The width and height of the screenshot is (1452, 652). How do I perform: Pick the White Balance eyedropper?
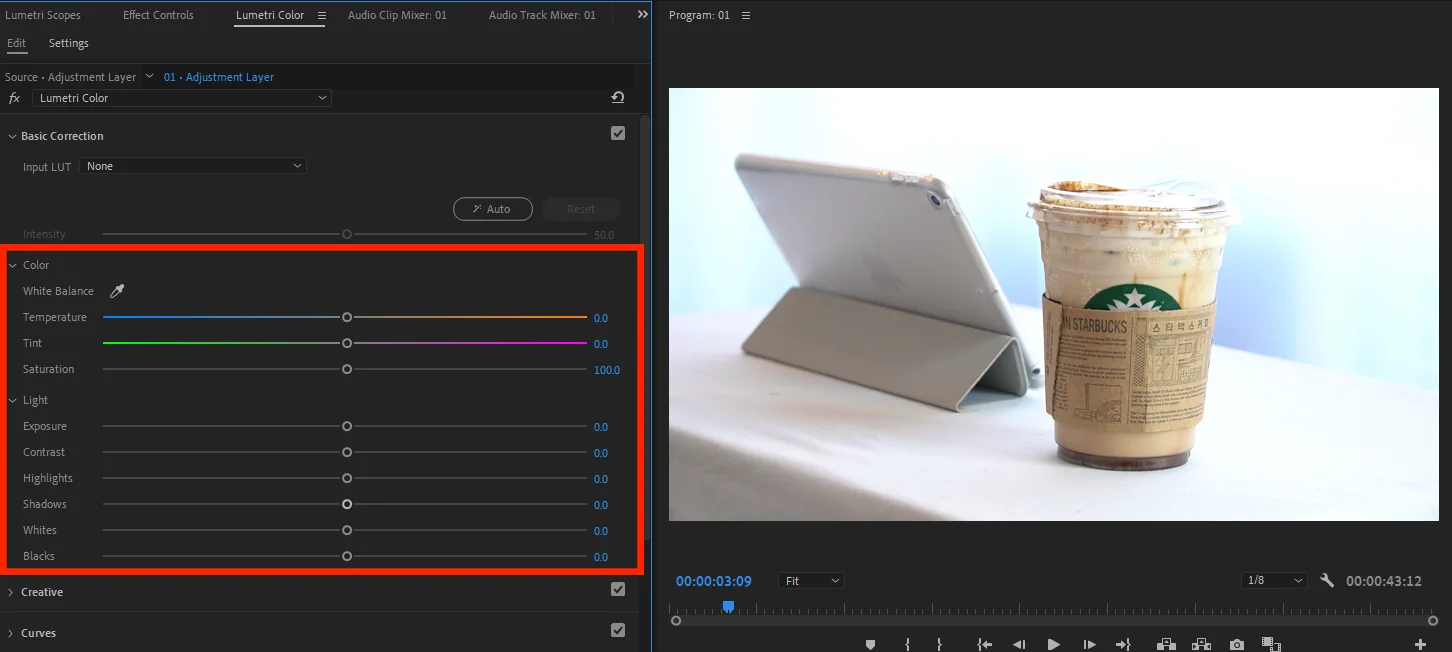point(117,291)
